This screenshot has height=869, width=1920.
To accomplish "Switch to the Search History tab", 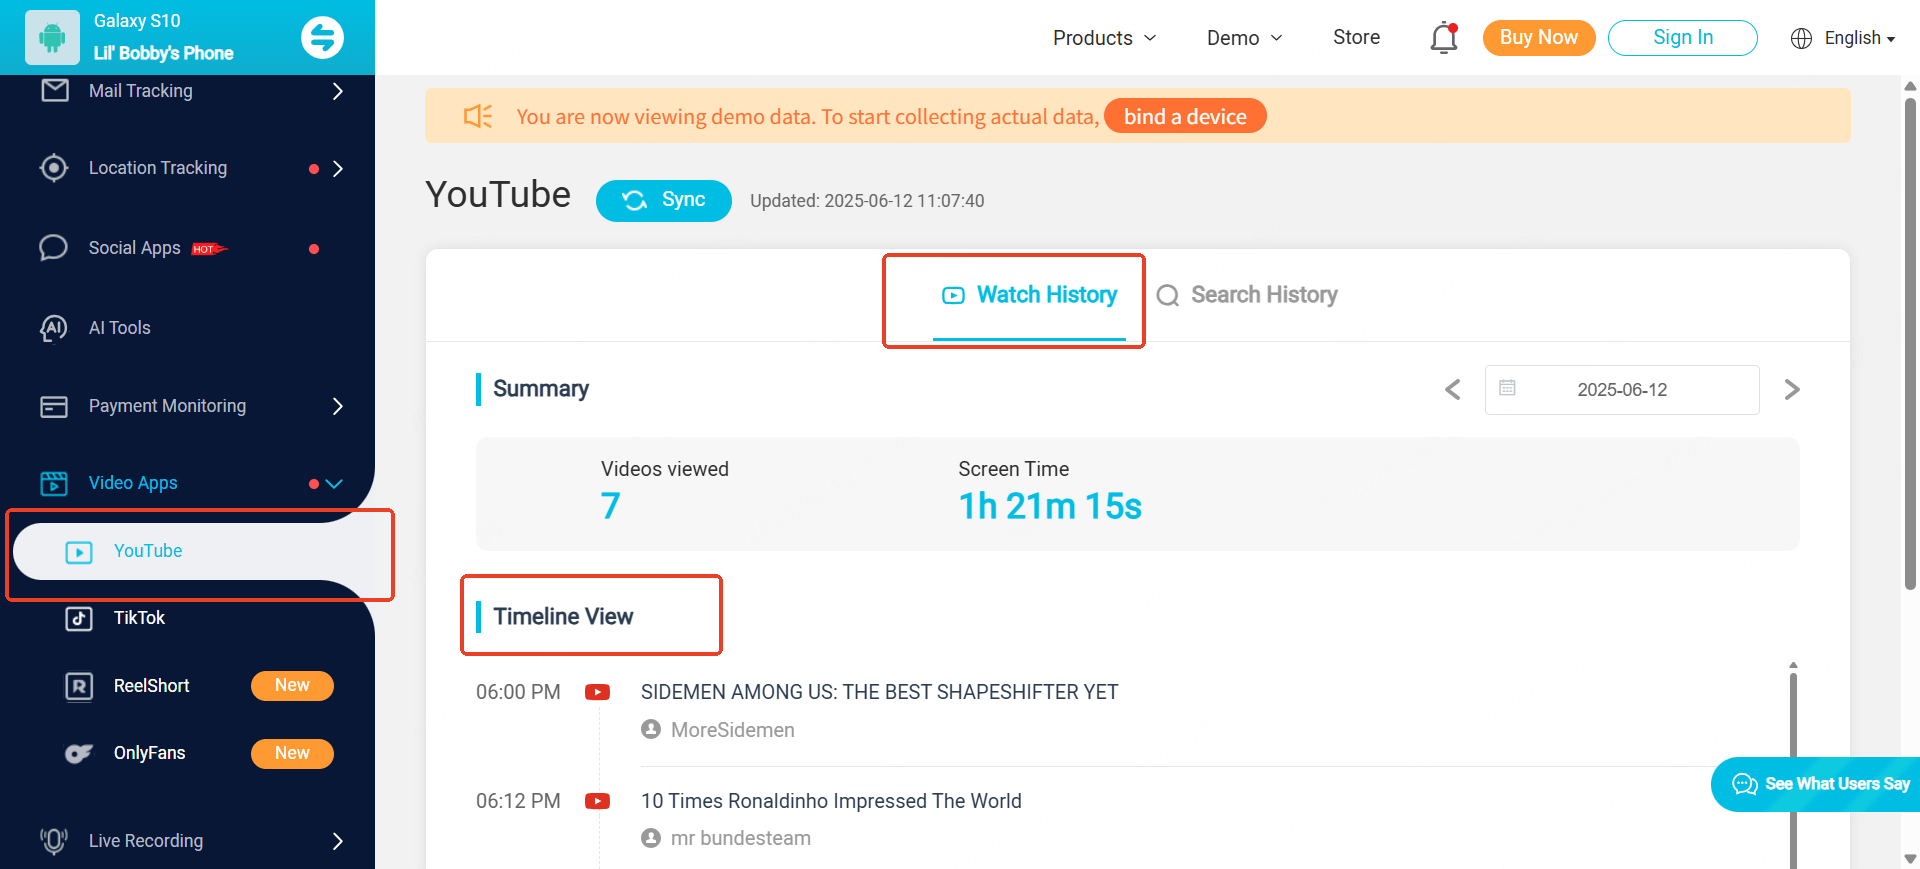I will pos(1247,295).
